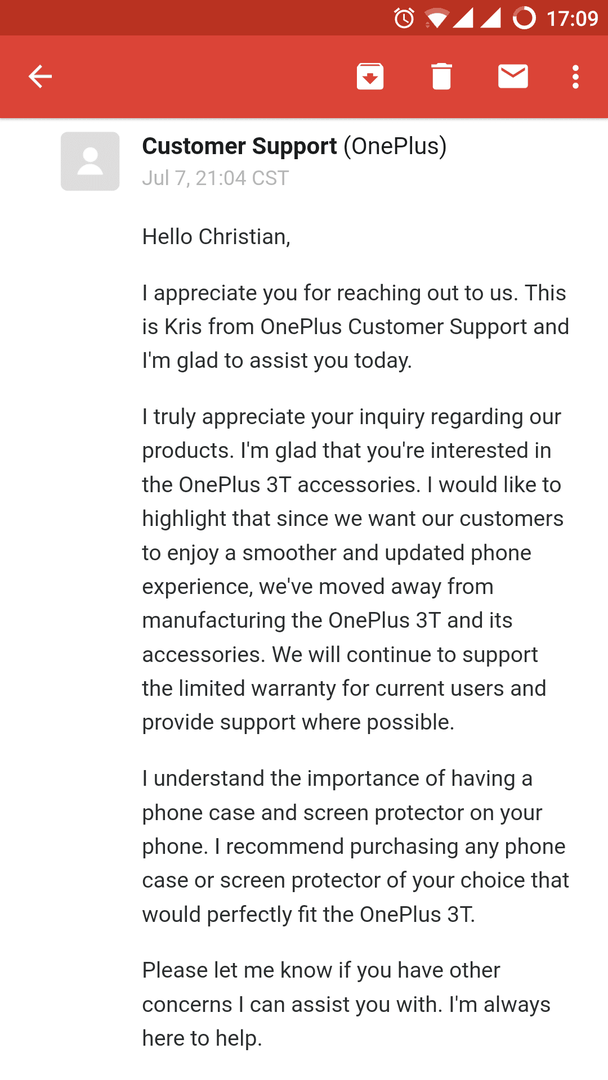Viewport: 608px width, 1080px height.
Task: Open the three-dot overflow menu
Action: 576,76
